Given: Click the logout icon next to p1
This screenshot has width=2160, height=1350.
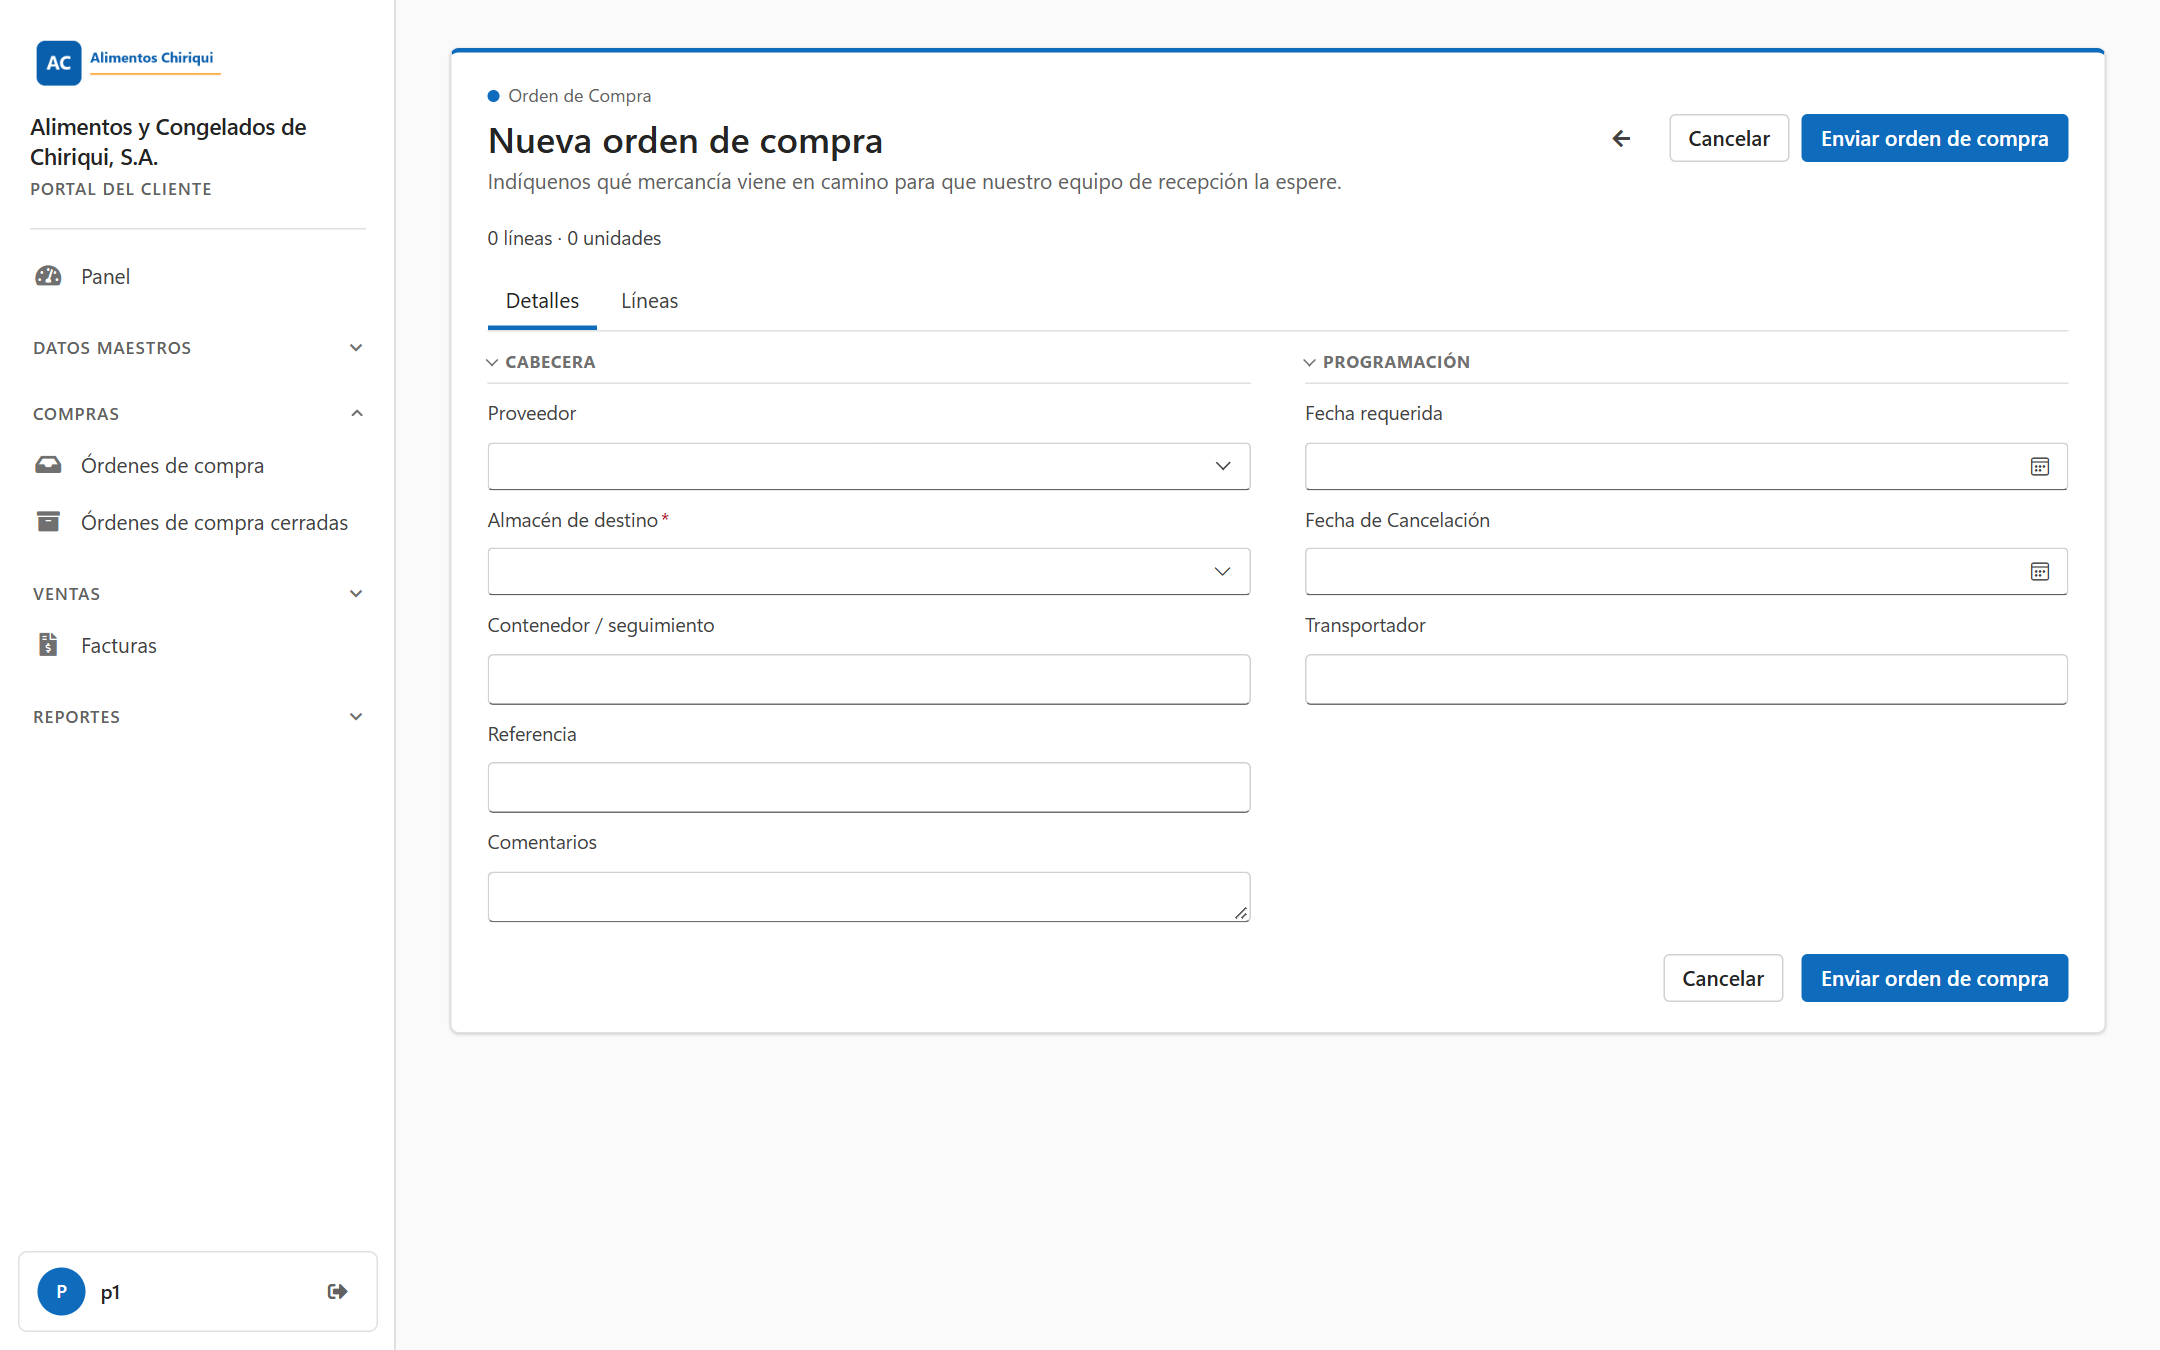Looking at the screenshot, I should [x=338, y=1291].
